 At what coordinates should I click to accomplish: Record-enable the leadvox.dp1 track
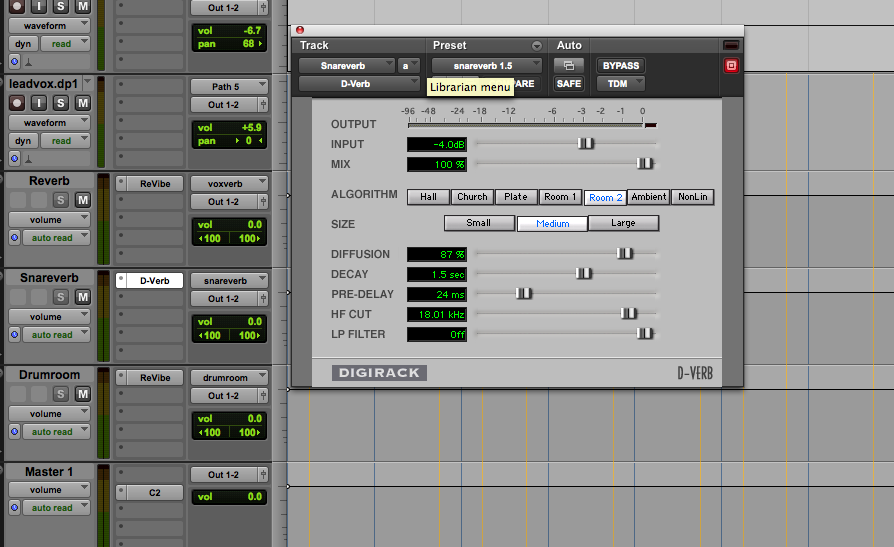pos(17,103)
